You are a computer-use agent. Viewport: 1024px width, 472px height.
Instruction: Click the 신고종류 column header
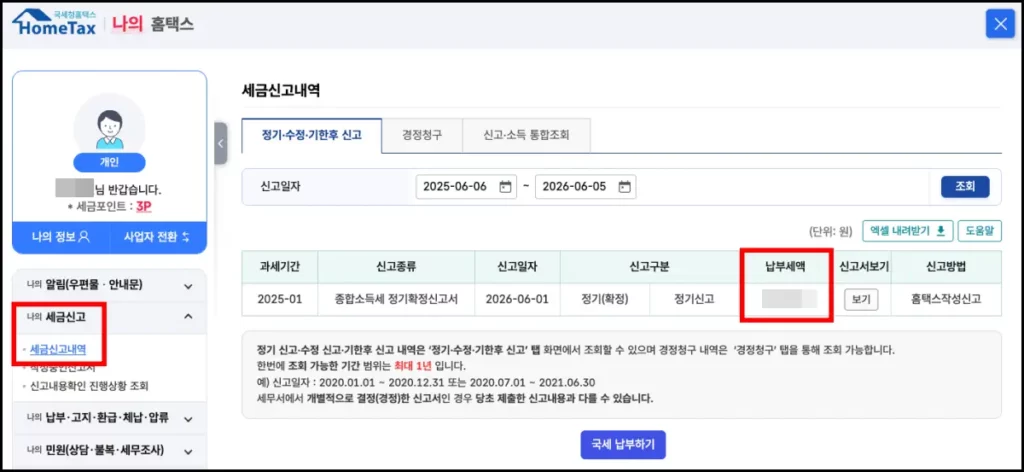[x=396, y=267]
